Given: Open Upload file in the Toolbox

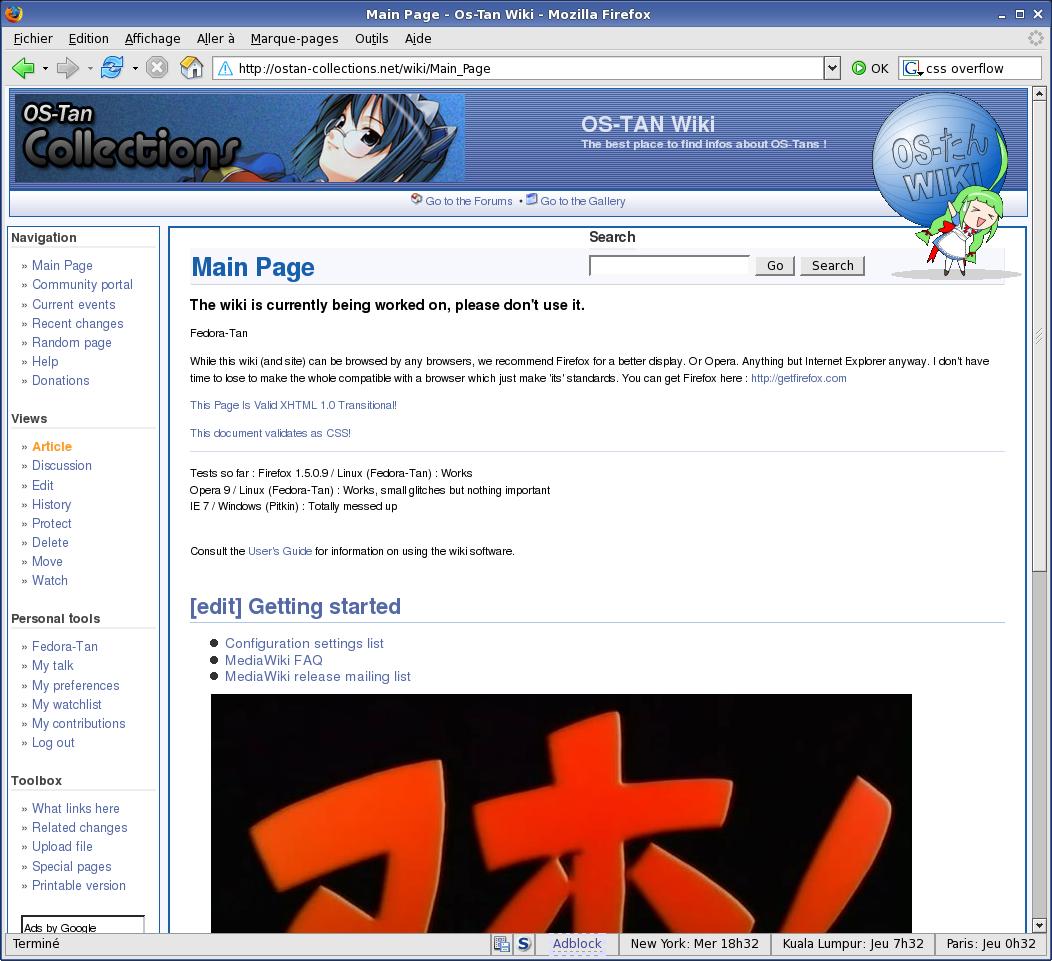Looking at the screenshot, I should point(62,846).
